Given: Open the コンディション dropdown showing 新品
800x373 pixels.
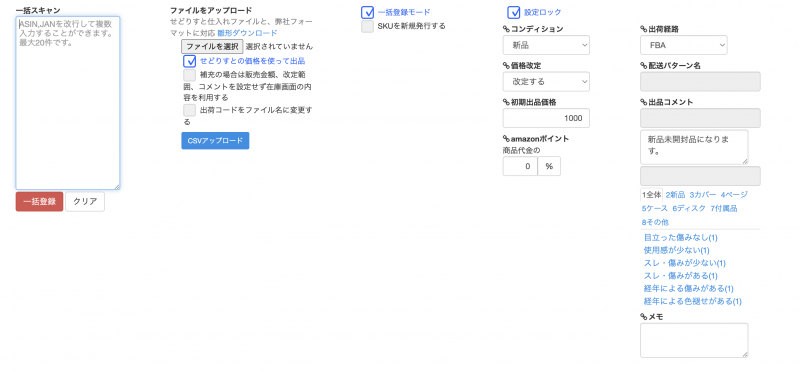Looking at the screenshot, I should coord(546,45).
